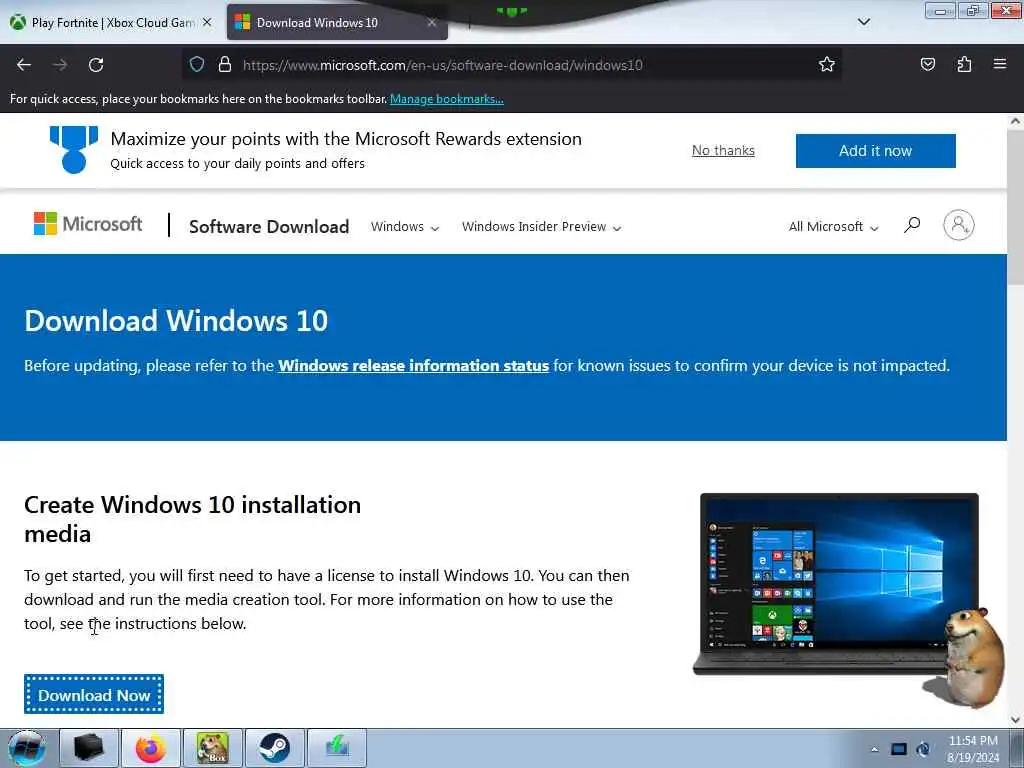1024x768 pixels.
Task: Click the site security padlock icon
Action: click(225, 64)
